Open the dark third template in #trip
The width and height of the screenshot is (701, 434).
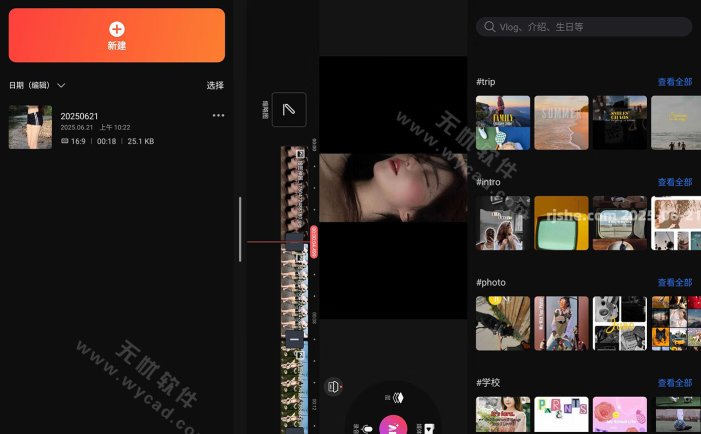point(620,123)
